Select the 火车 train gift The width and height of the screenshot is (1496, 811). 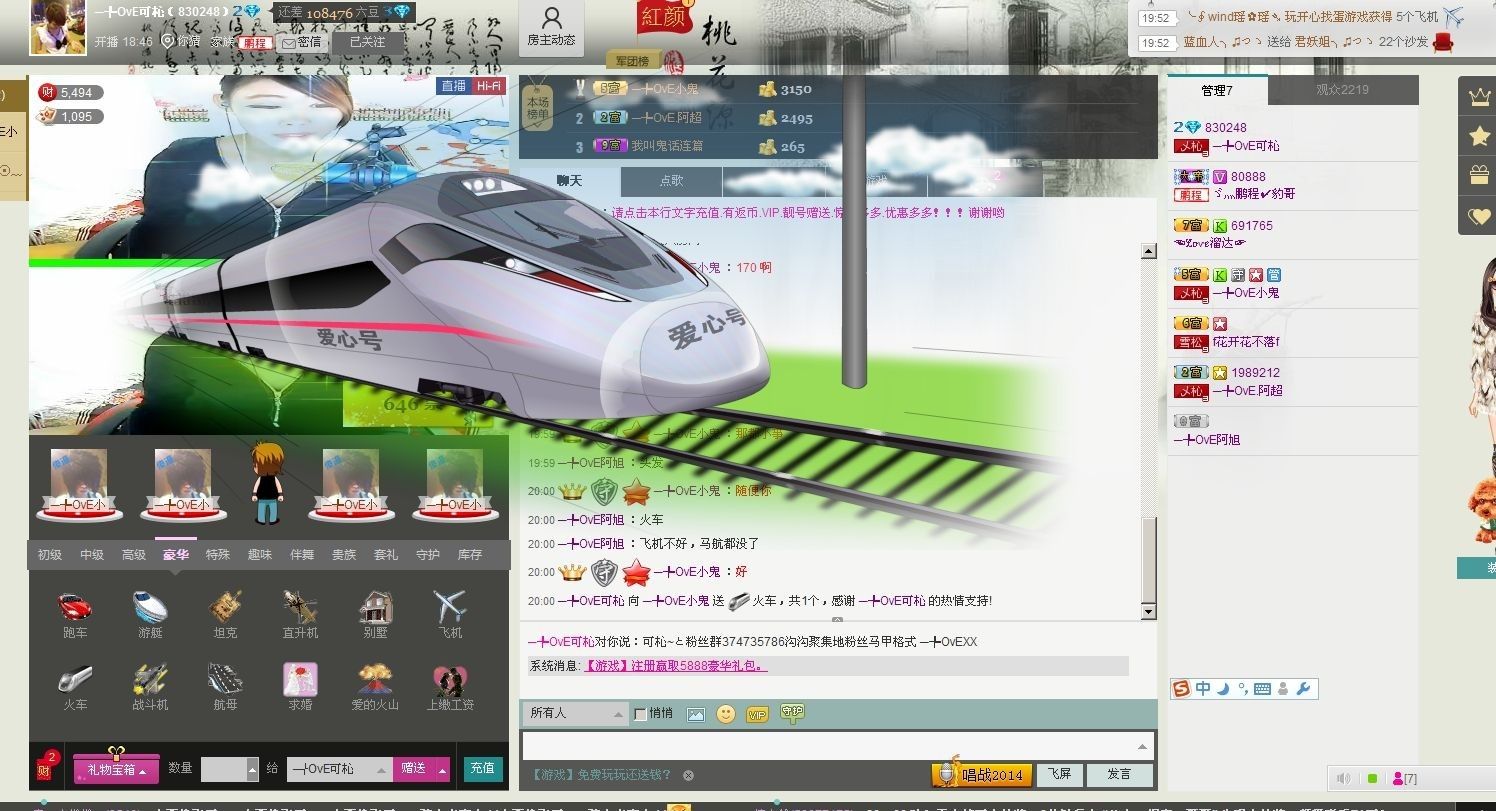75,687
